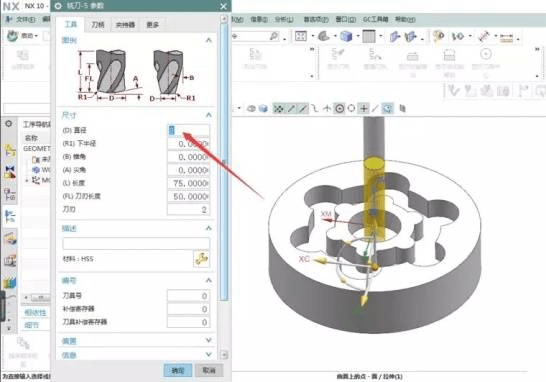This screenshot has height=382, width=546.
Task: Click the (L) 长度 input field
Action: [188, 183]
